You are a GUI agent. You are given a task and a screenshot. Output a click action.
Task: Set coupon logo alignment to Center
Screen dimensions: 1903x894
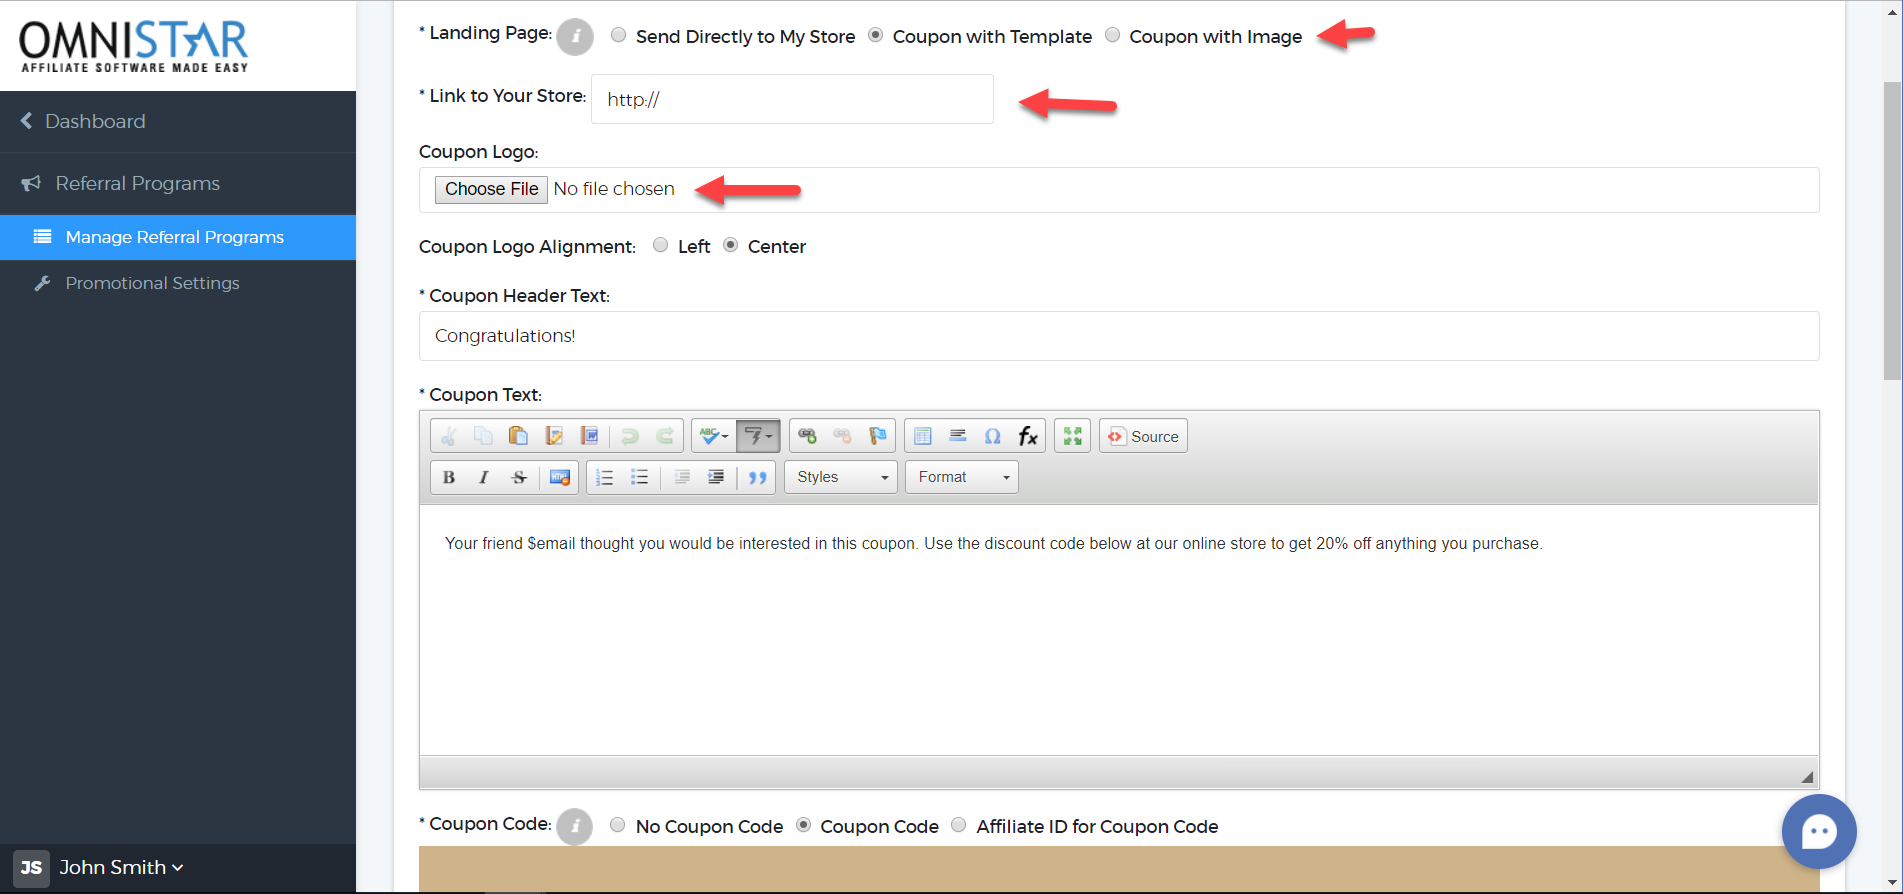[x=731, y=245]
